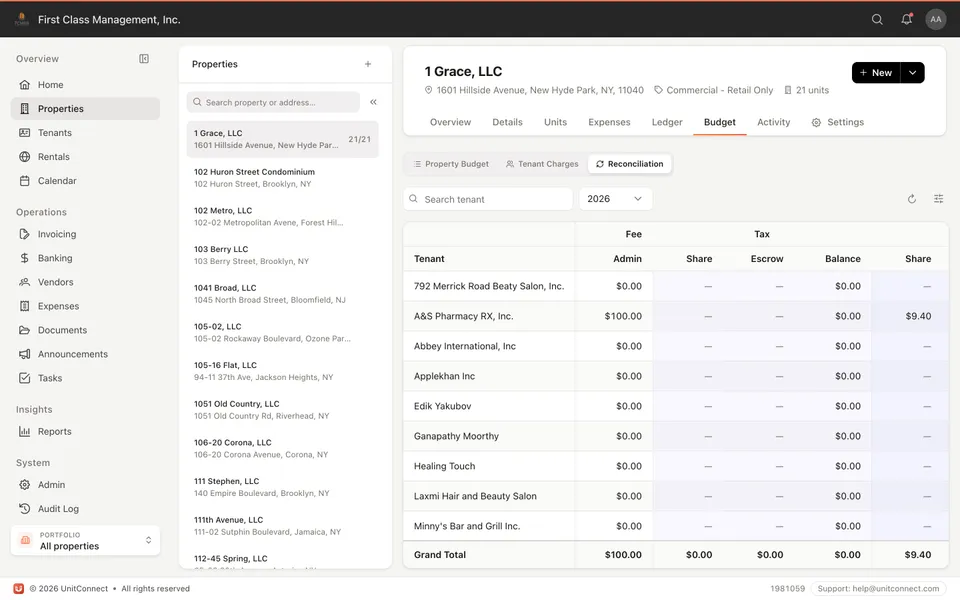Refresh the reconciliation table
Image resolution: width=960 pixels, height=600 pixels.
click(912, 199)
